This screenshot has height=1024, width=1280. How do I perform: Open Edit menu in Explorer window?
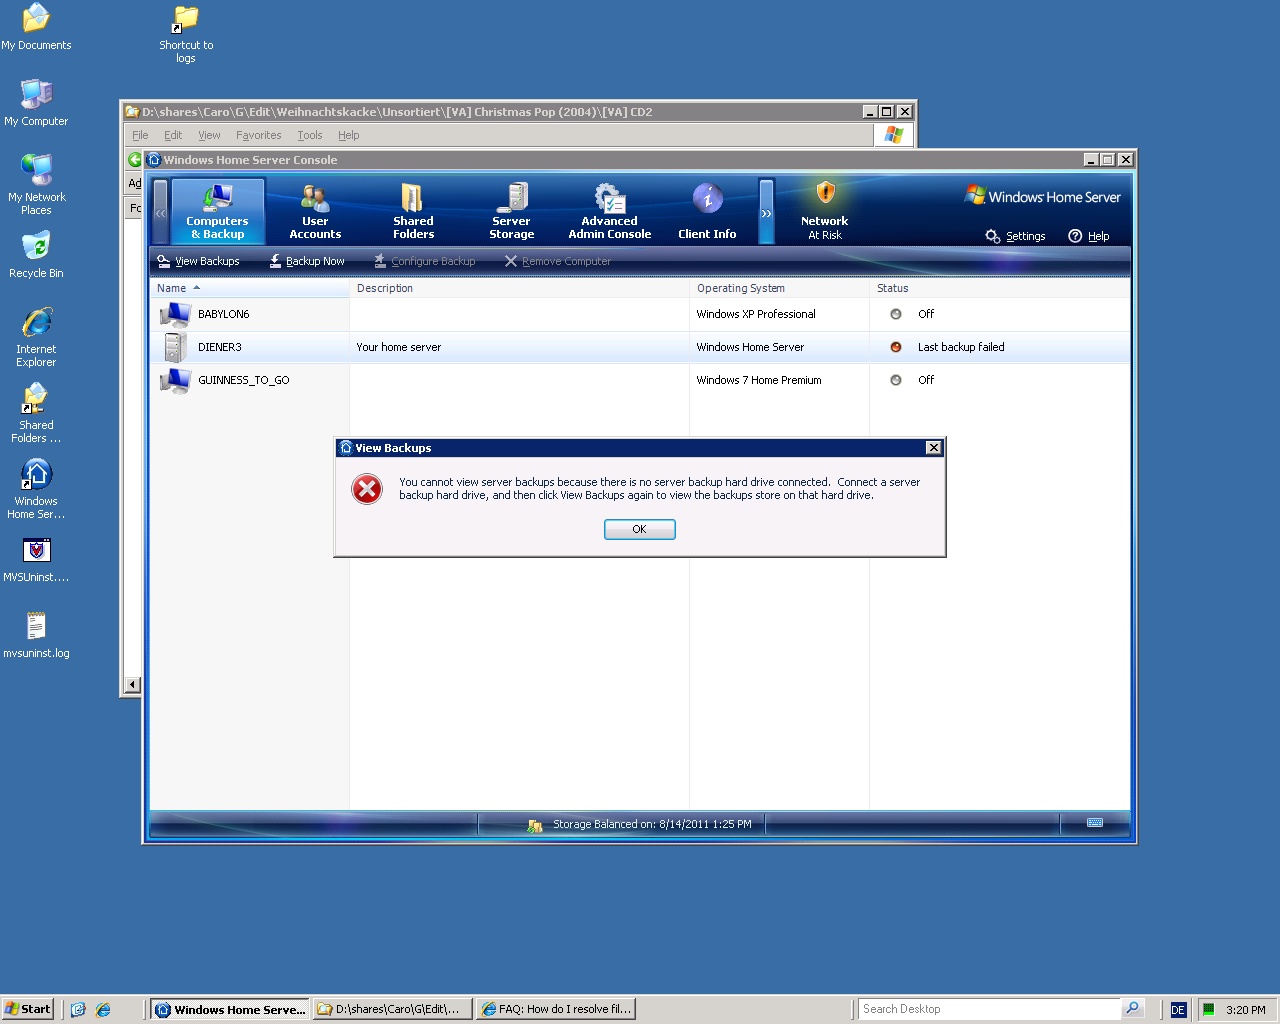point(173,135)
